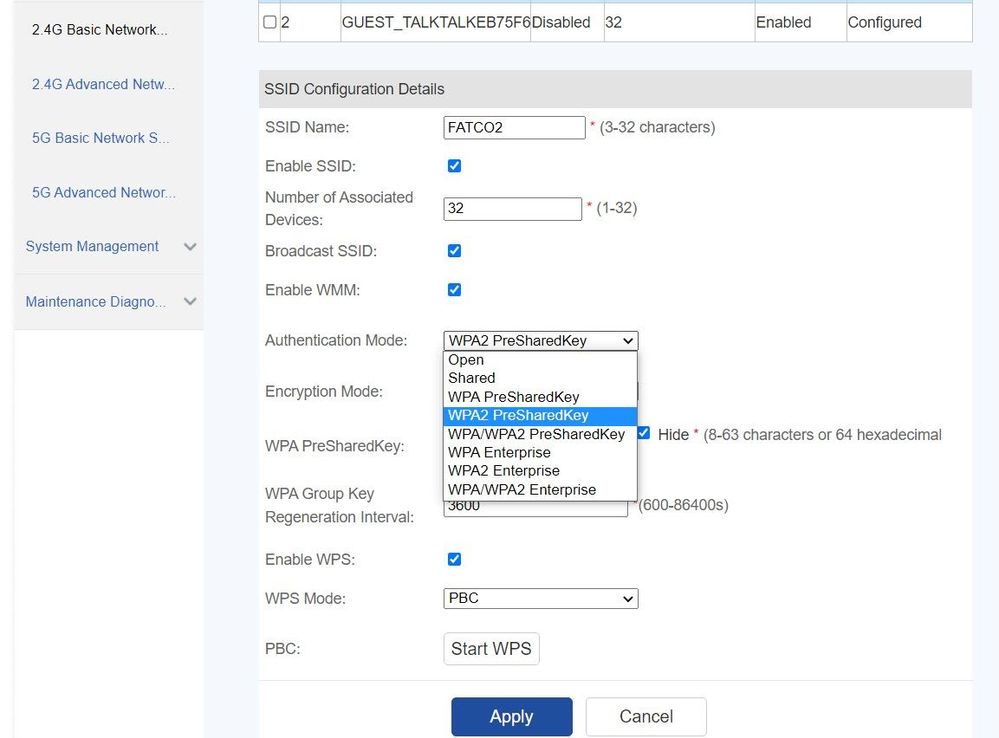999x738 pixels.
Task: Disable the Enable SSID checkbox
Action: 454,165
